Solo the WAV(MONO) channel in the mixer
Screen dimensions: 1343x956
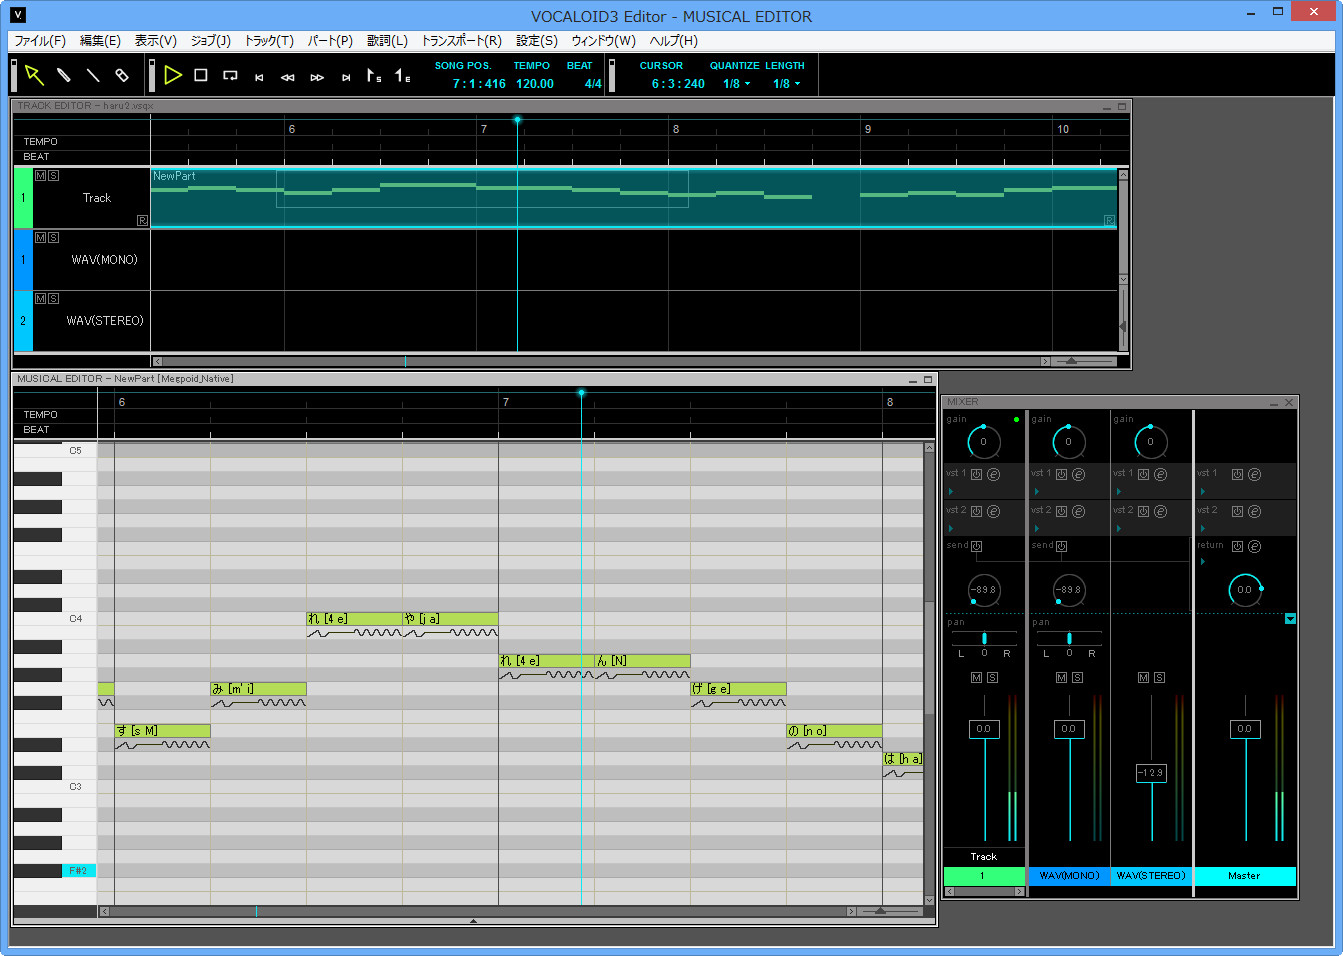pos(1077,677)
